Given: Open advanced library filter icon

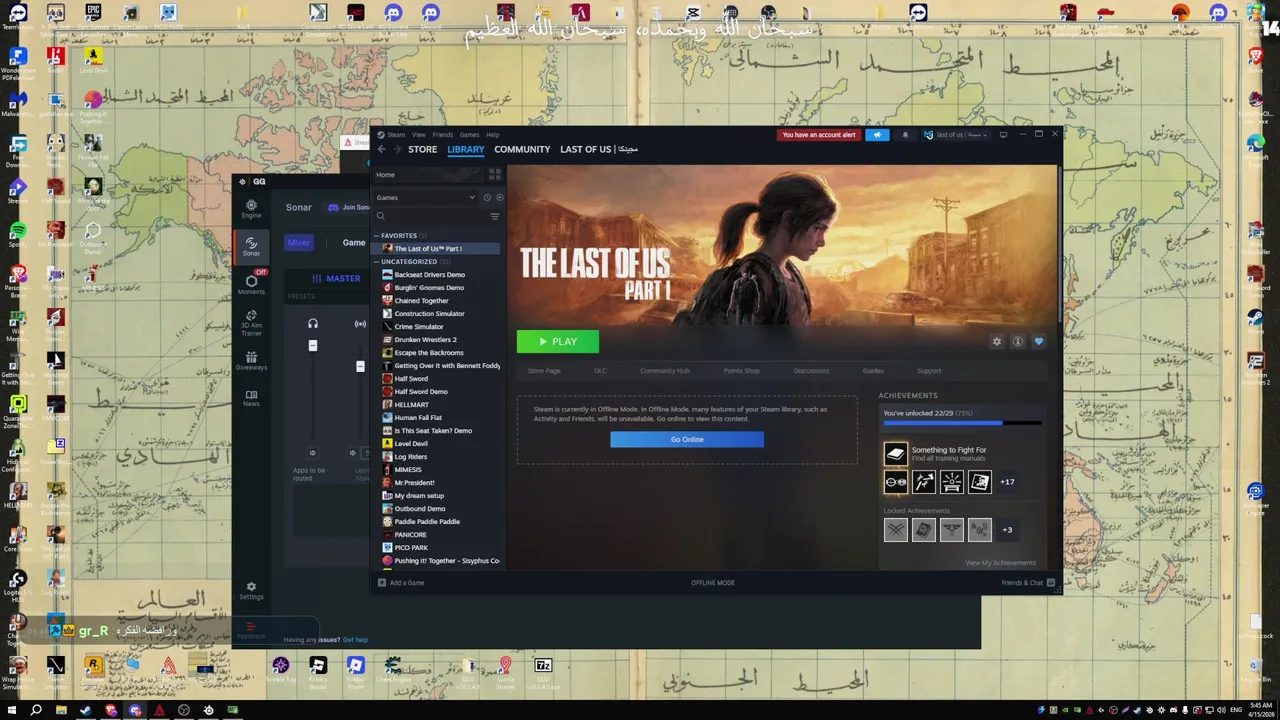Looking at the screenshot, I should click(494, 216).
